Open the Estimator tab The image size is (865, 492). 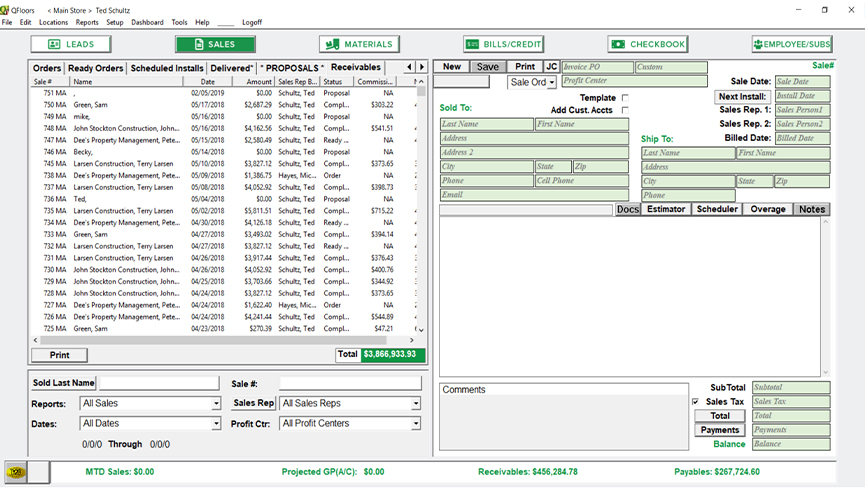coord(666,210)
